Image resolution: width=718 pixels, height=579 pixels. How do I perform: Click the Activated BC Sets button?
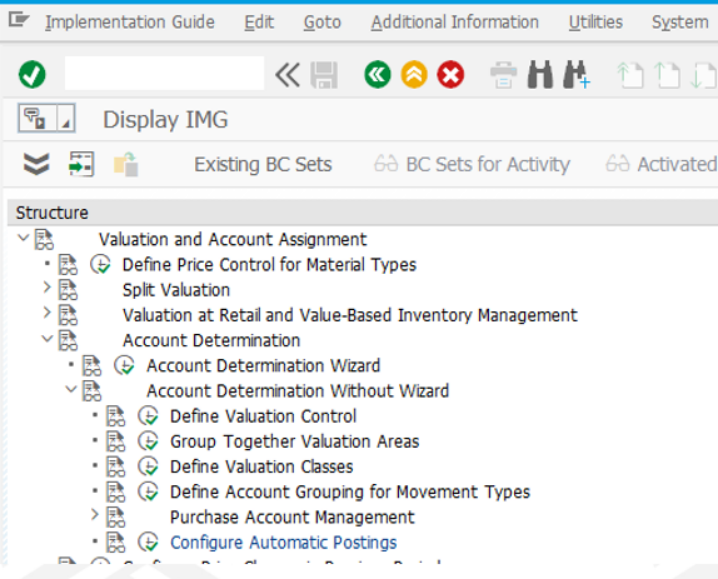[661, 164]
